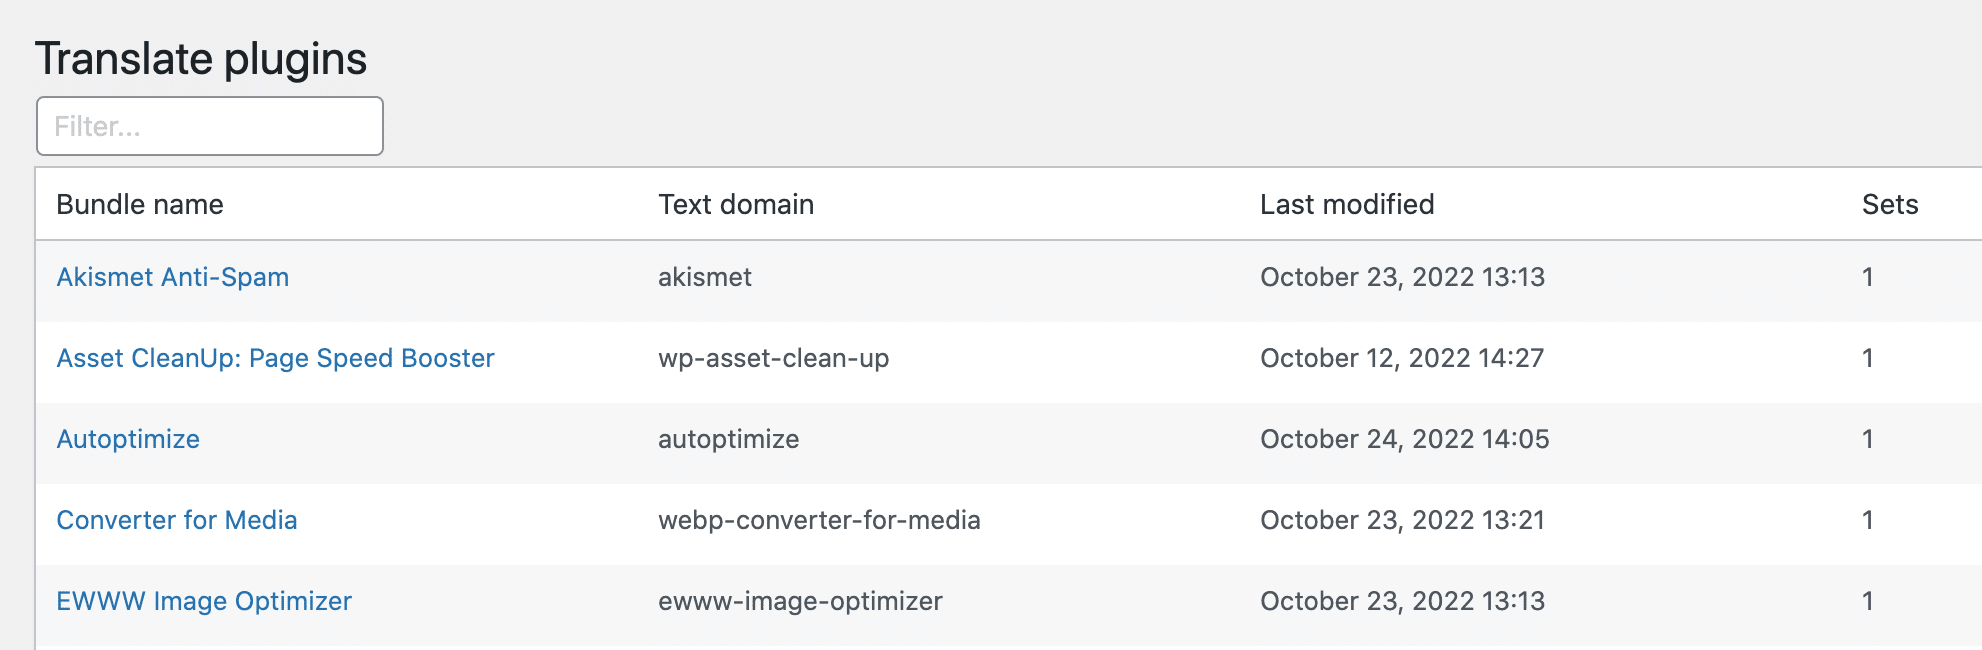Image resolution: width=1982 pixels, height=650 pixels.
Task: Select the akismet text domain cell
Action: (x=705, y=277)
